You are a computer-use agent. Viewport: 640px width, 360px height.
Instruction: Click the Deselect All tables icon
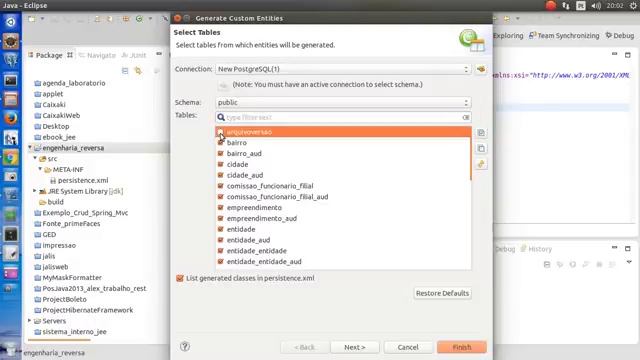coord(481,149)
